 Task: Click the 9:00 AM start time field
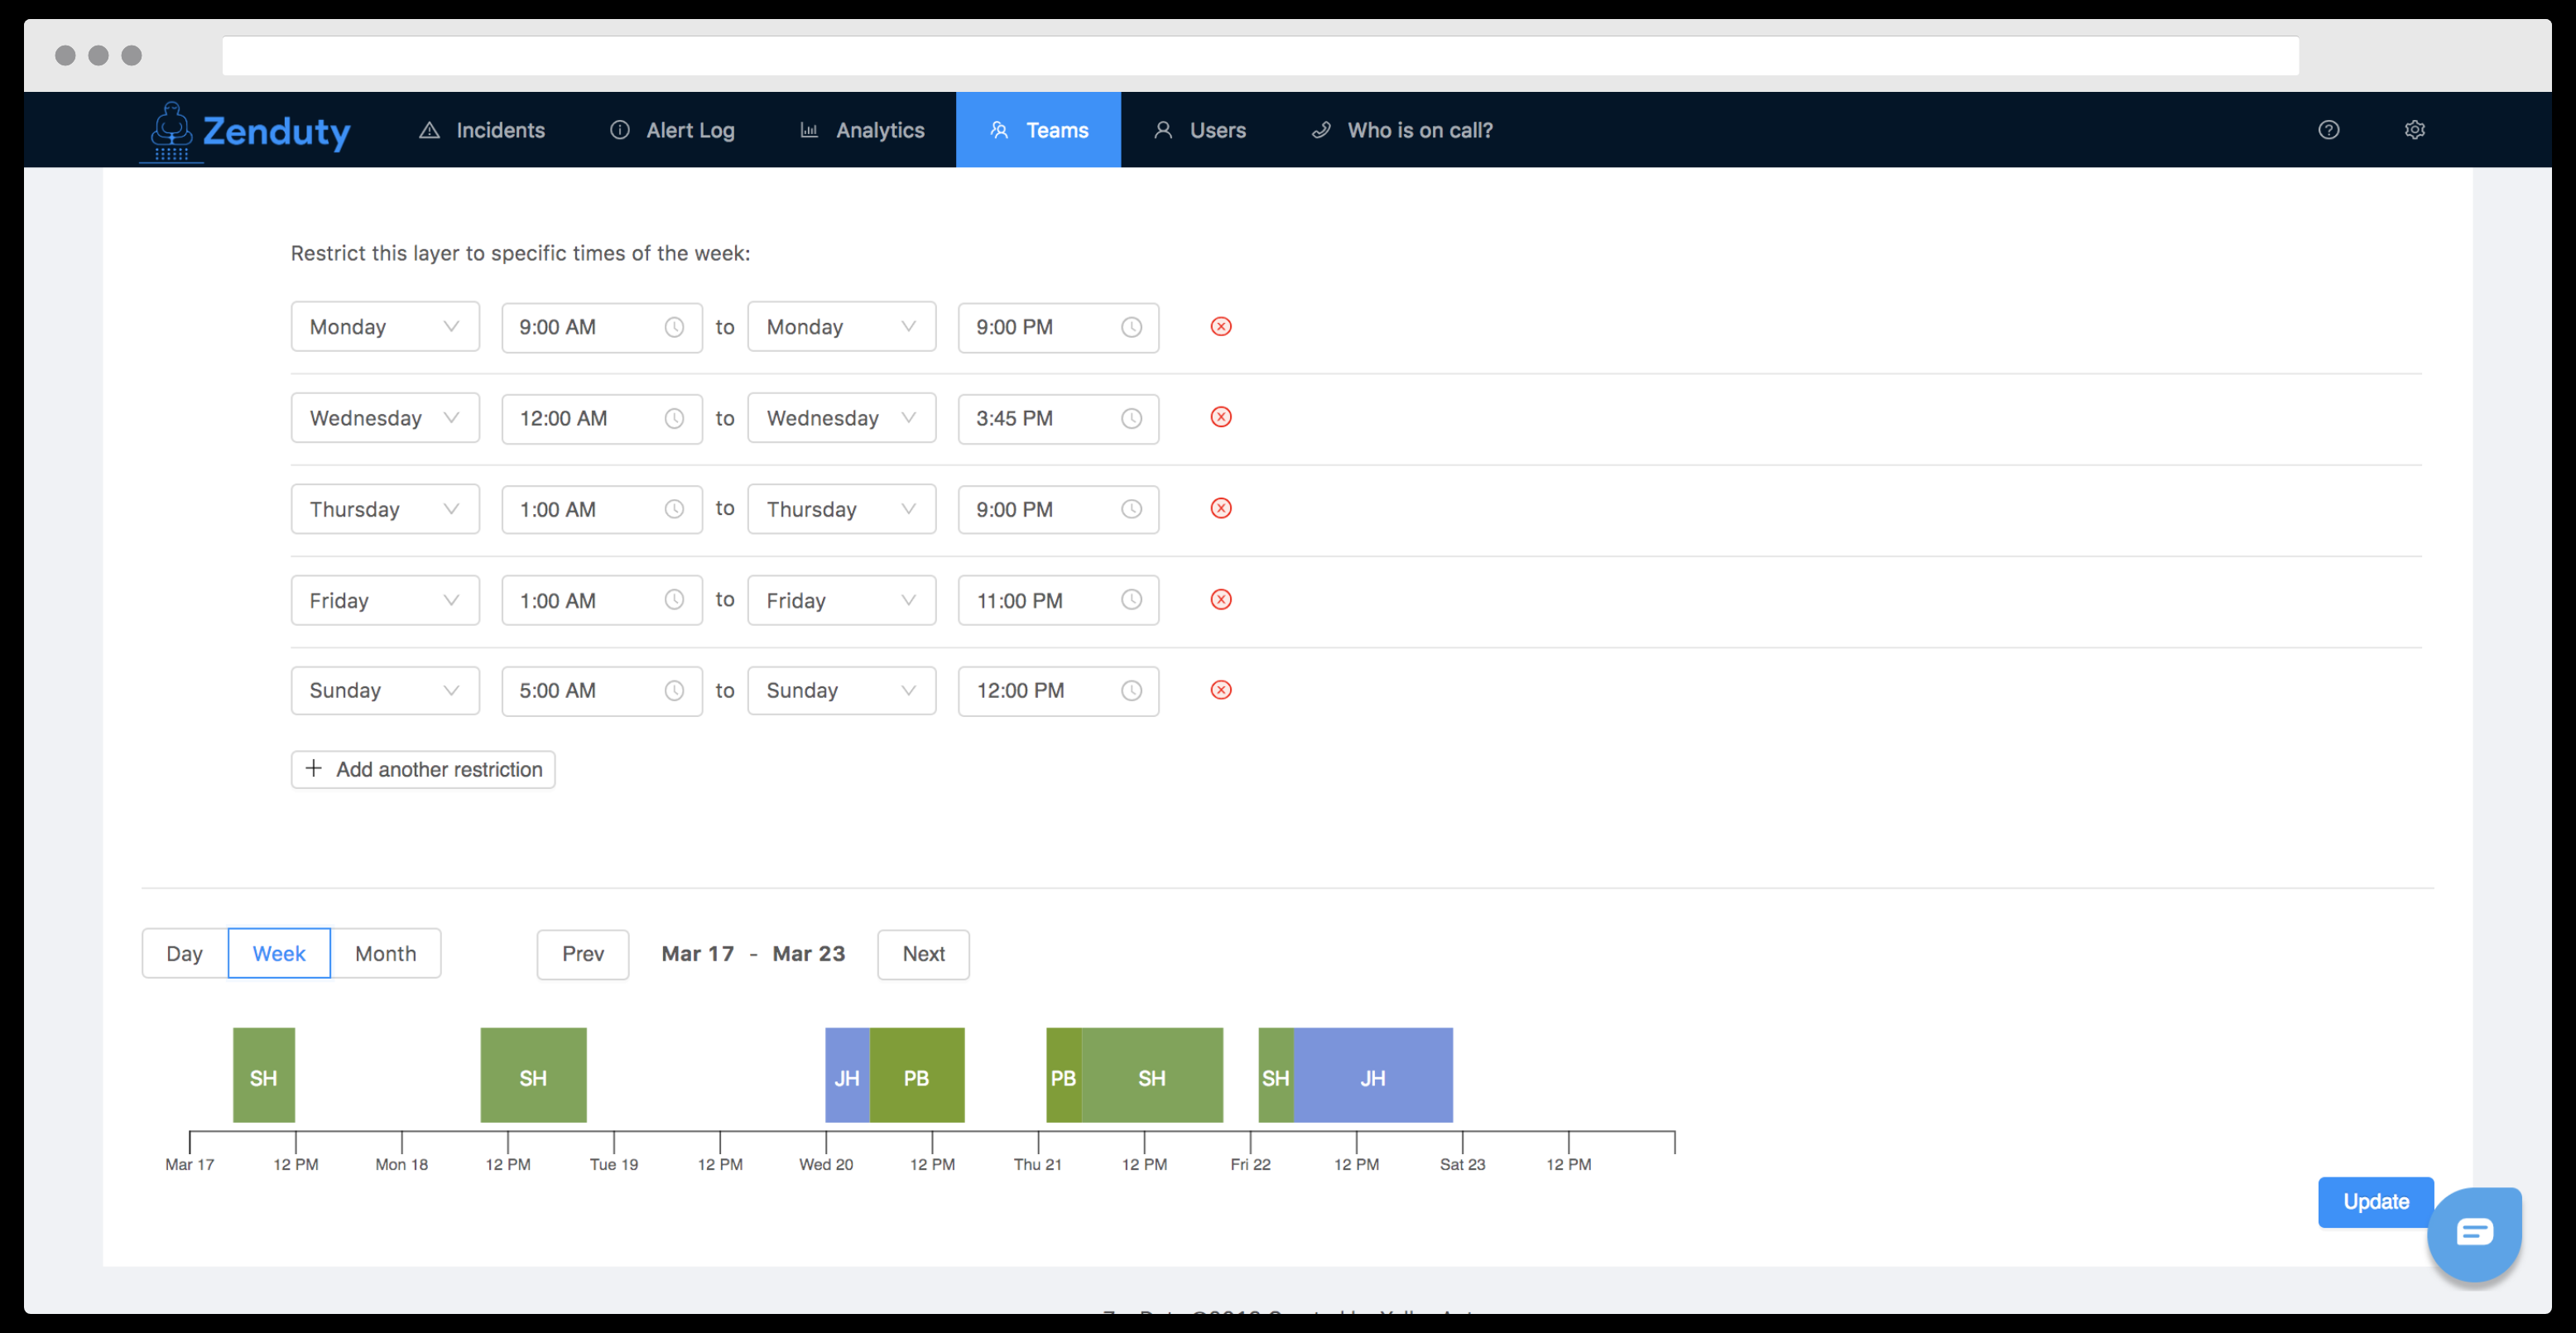coord(602,327)
